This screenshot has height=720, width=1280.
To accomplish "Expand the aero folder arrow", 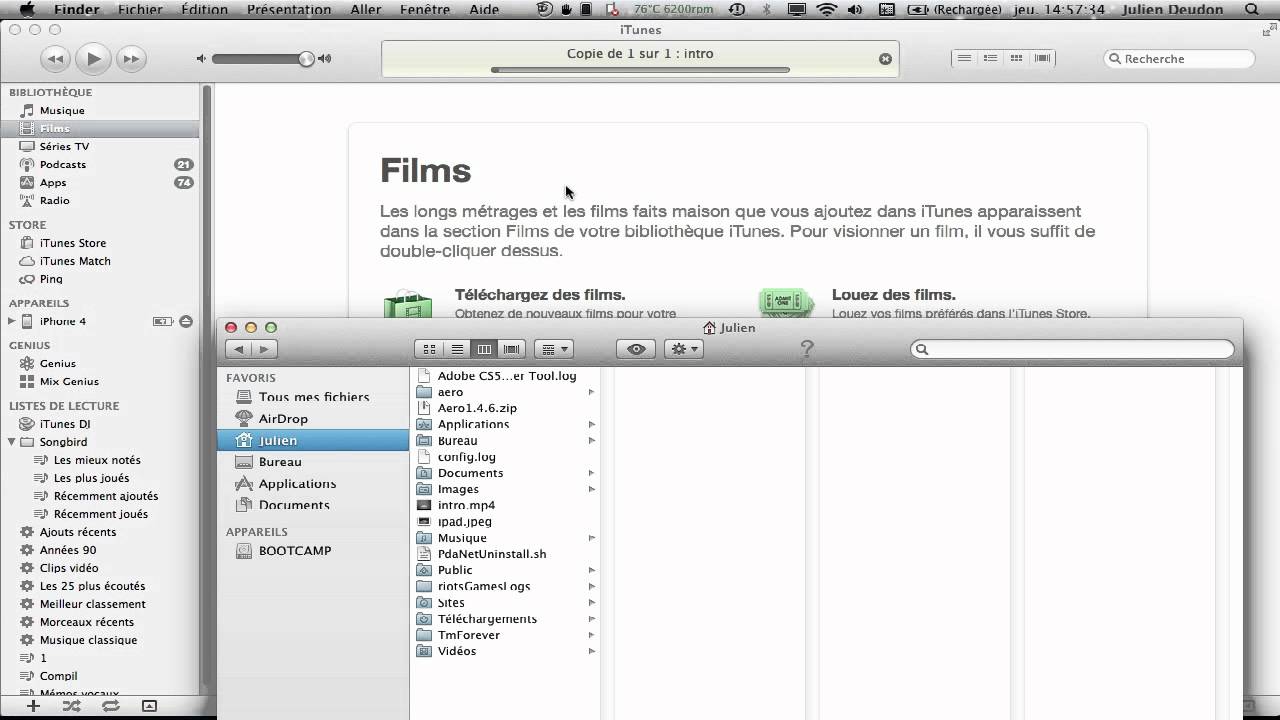I will click(591, 392).
